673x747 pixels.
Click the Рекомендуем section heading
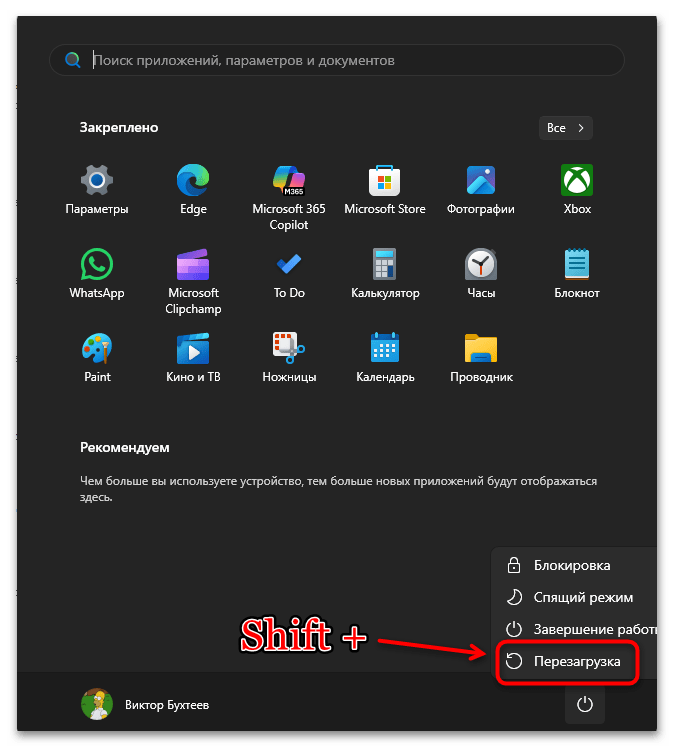pos(124,447)
